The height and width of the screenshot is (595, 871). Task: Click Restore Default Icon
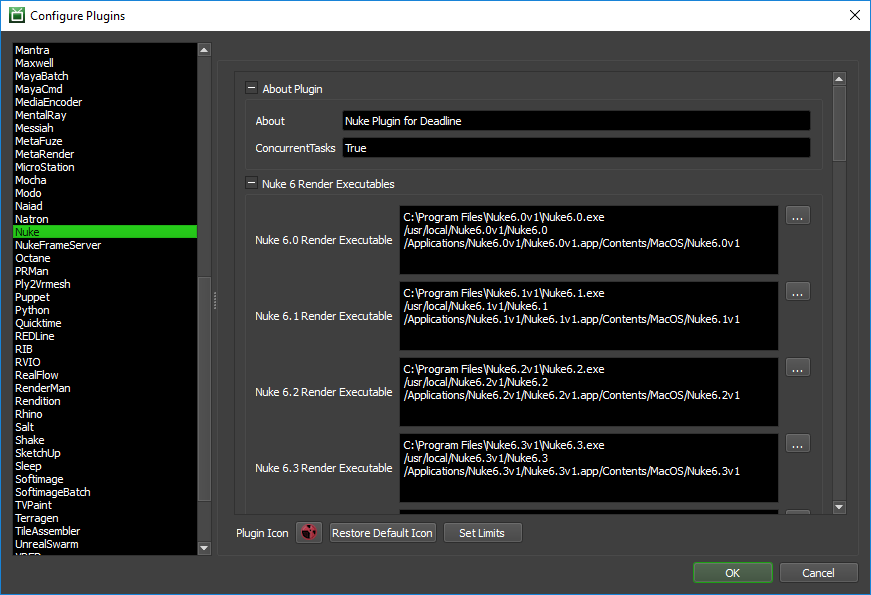382,532
